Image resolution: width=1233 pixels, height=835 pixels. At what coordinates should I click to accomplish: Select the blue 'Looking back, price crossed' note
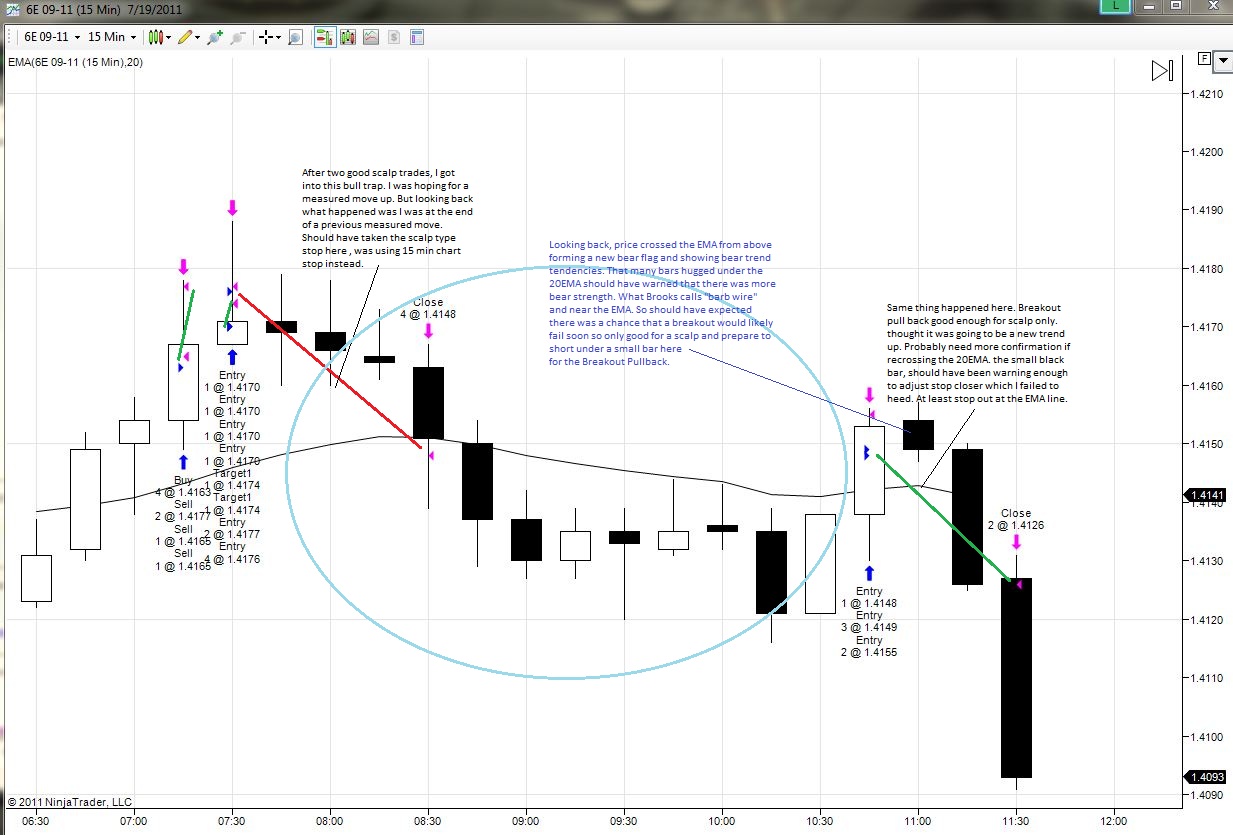point(662,303)
